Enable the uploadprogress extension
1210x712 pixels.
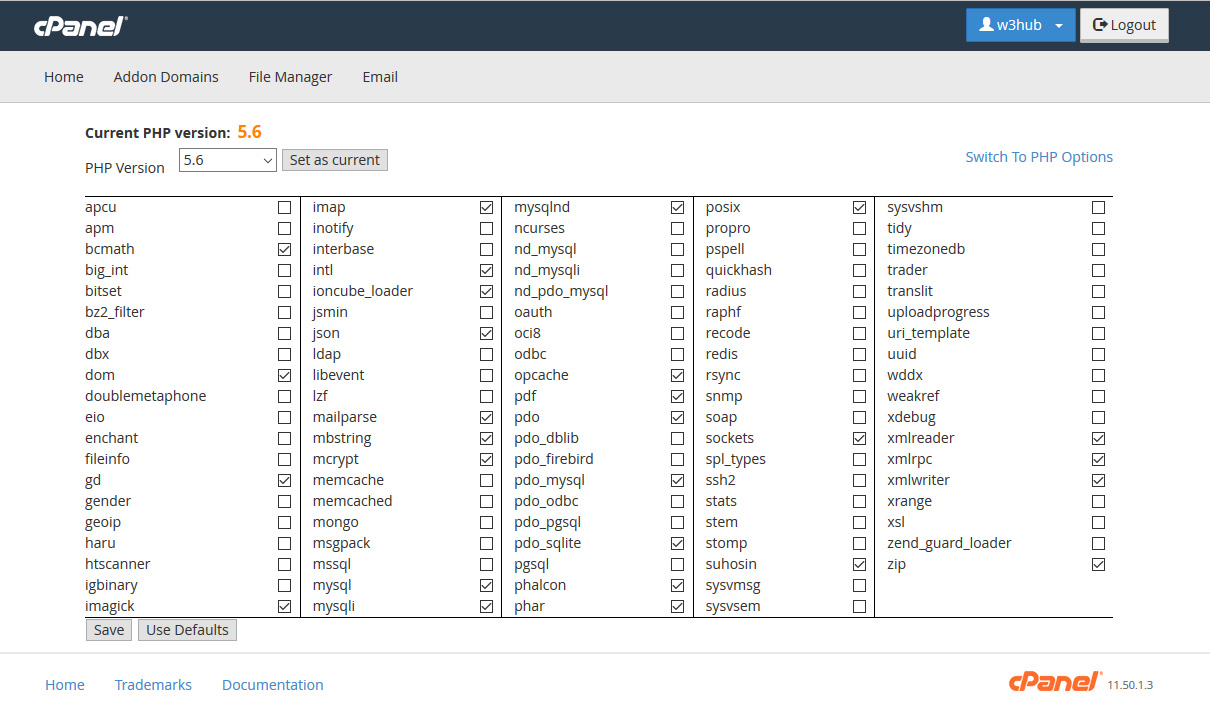click(x=1099, y=312)
